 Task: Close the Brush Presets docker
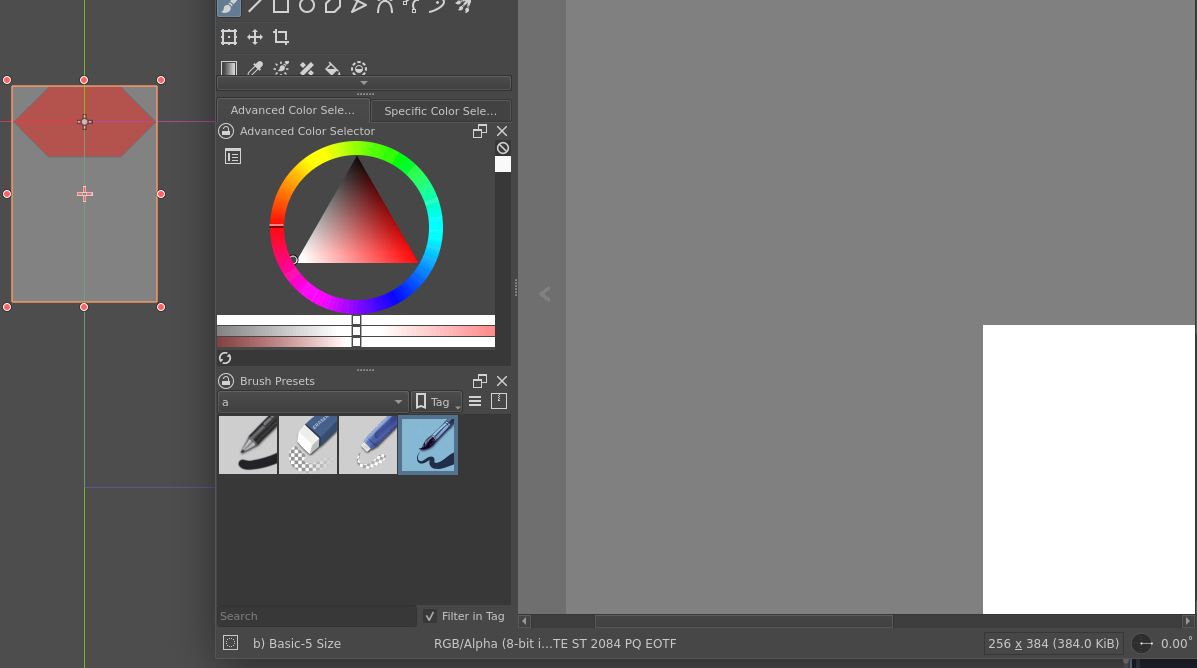click(502, 381)
